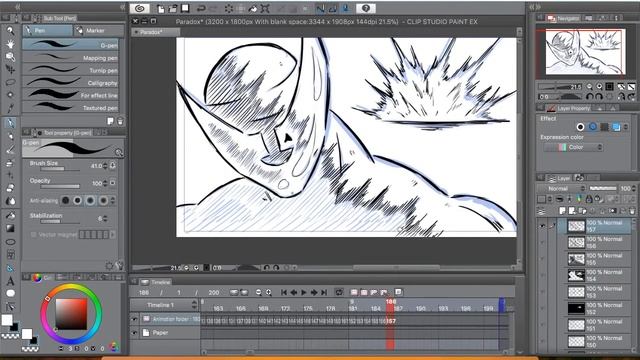The width and height of the screenshot is (640, 360).
Task: Click the Scale/Rotate transform icon
Action: pyautogui.click(x=265, y=9)
